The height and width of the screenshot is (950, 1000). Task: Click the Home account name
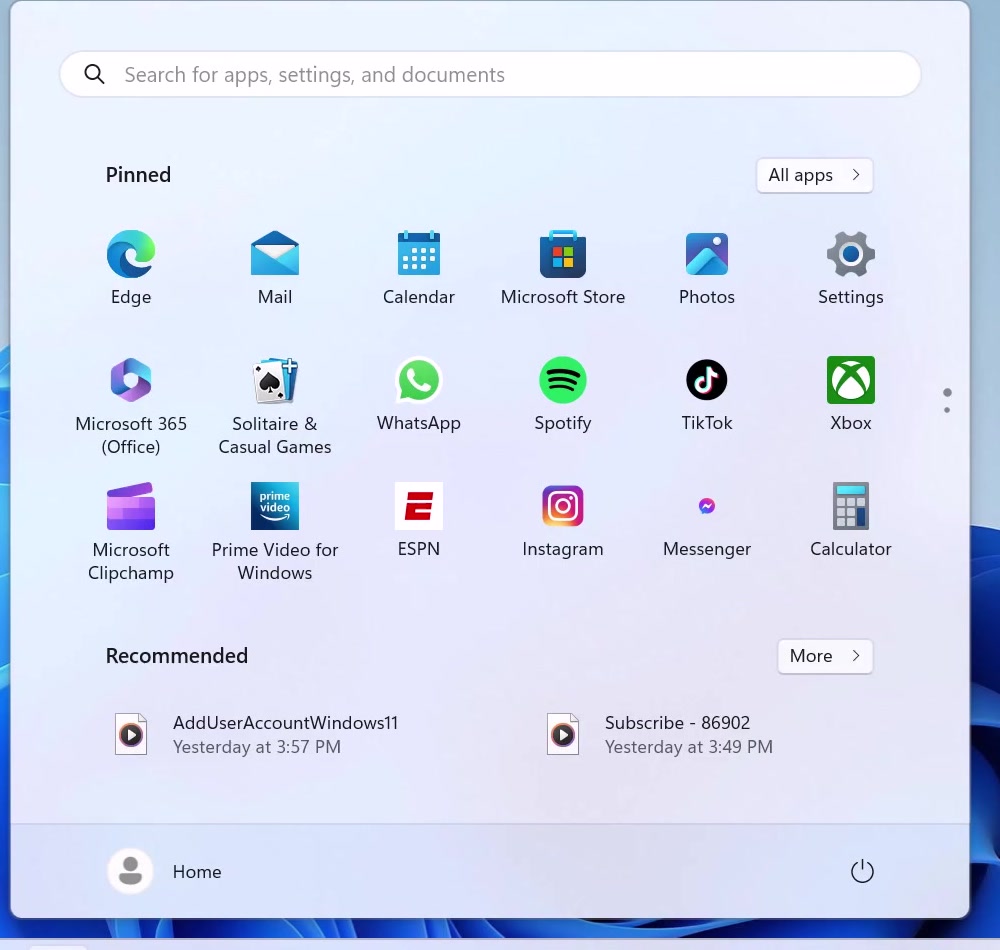point(197,872)
